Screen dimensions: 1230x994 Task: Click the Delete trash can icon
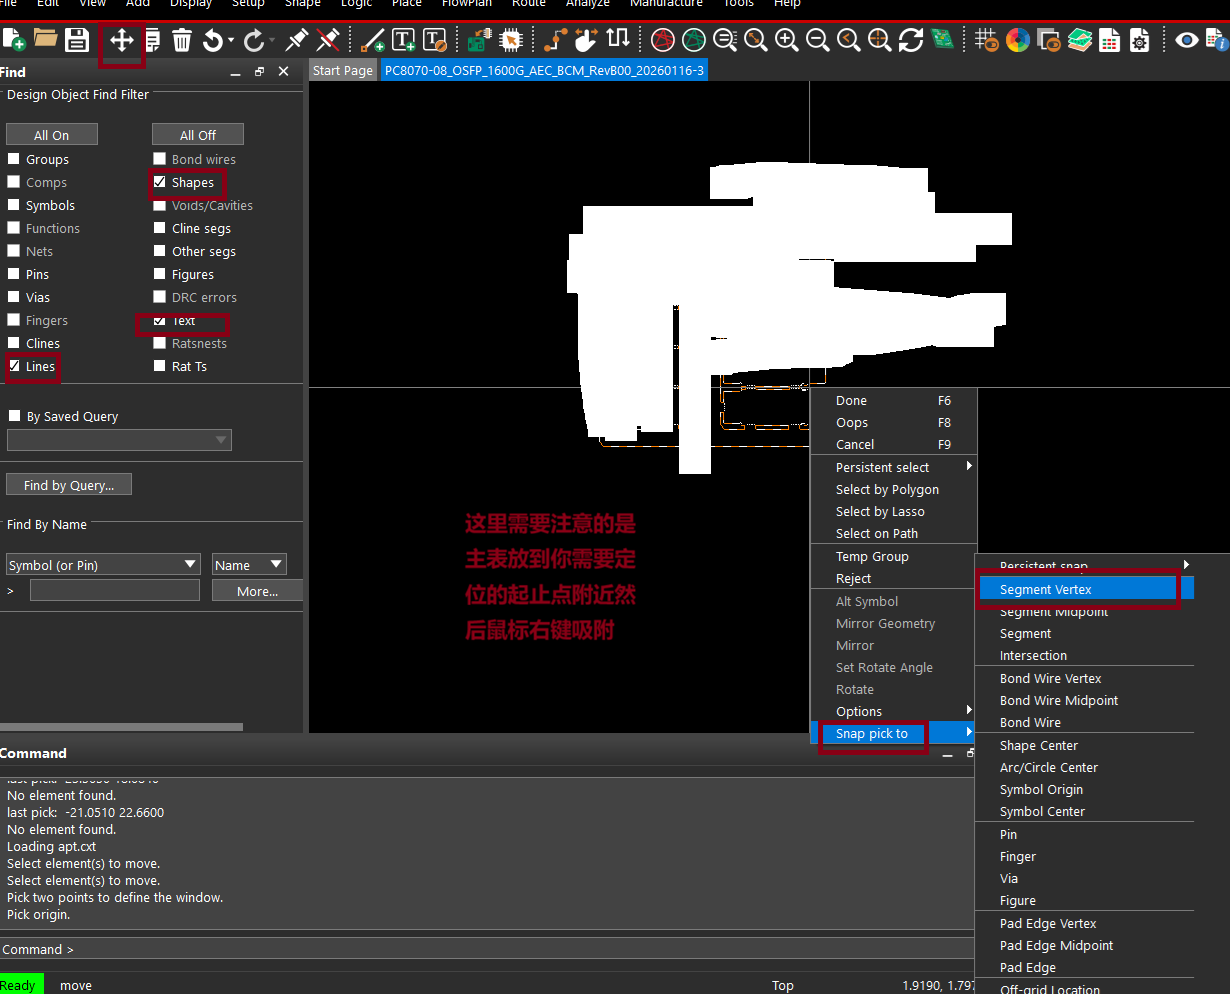point(182,40)
